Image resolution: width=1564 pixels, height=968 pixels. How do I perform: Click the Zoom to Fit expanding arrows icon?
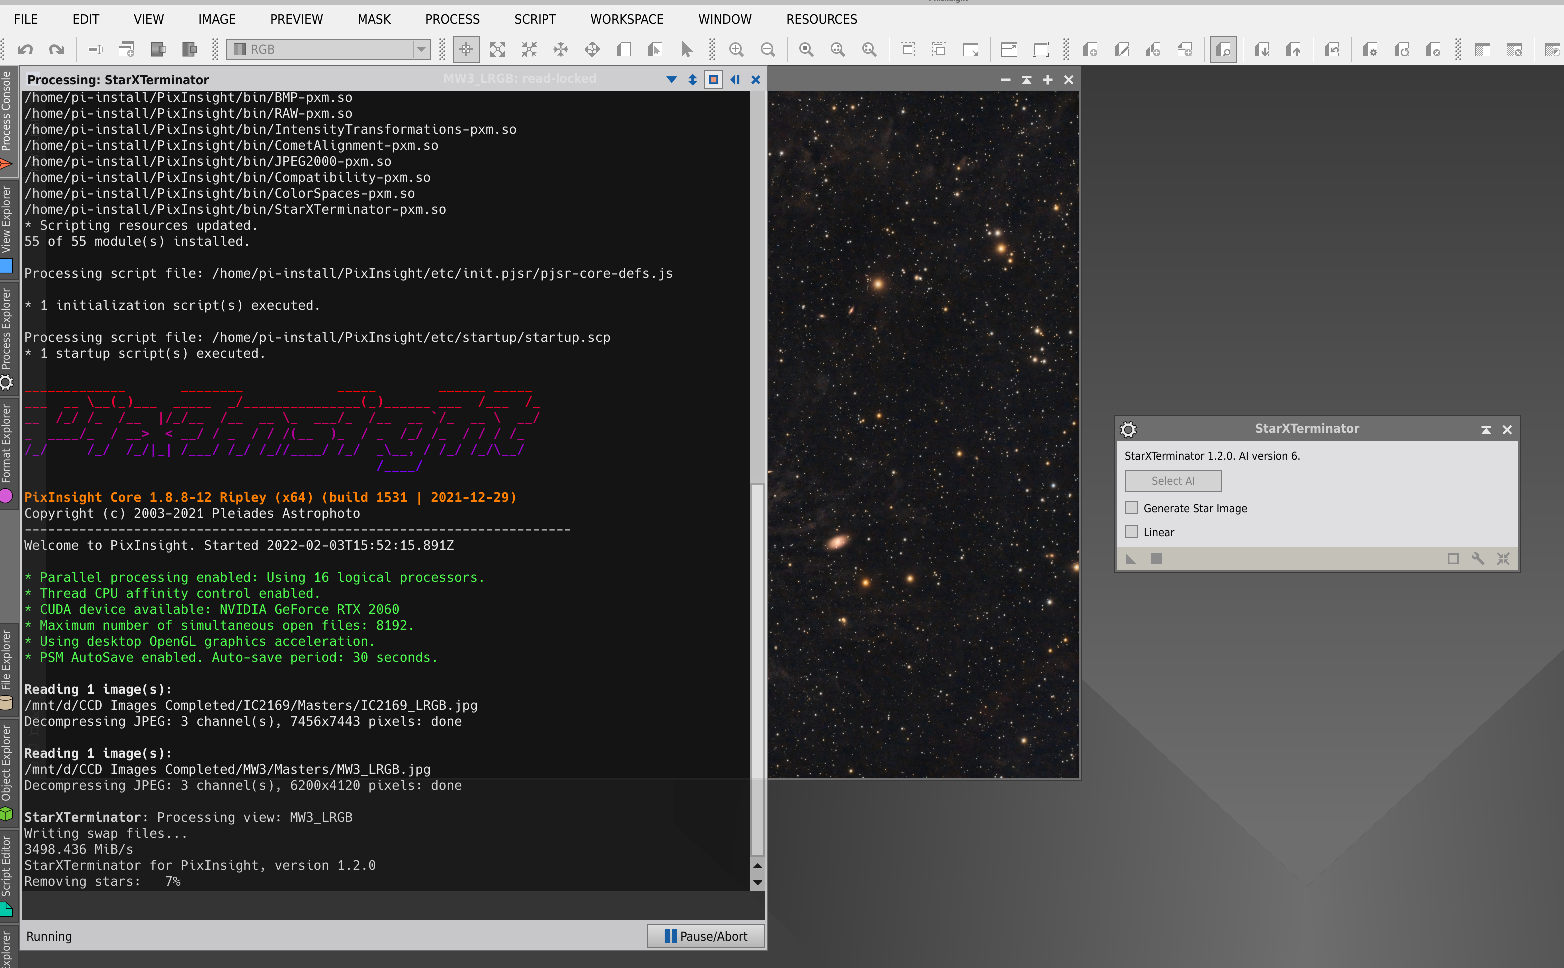click(497, 49)
